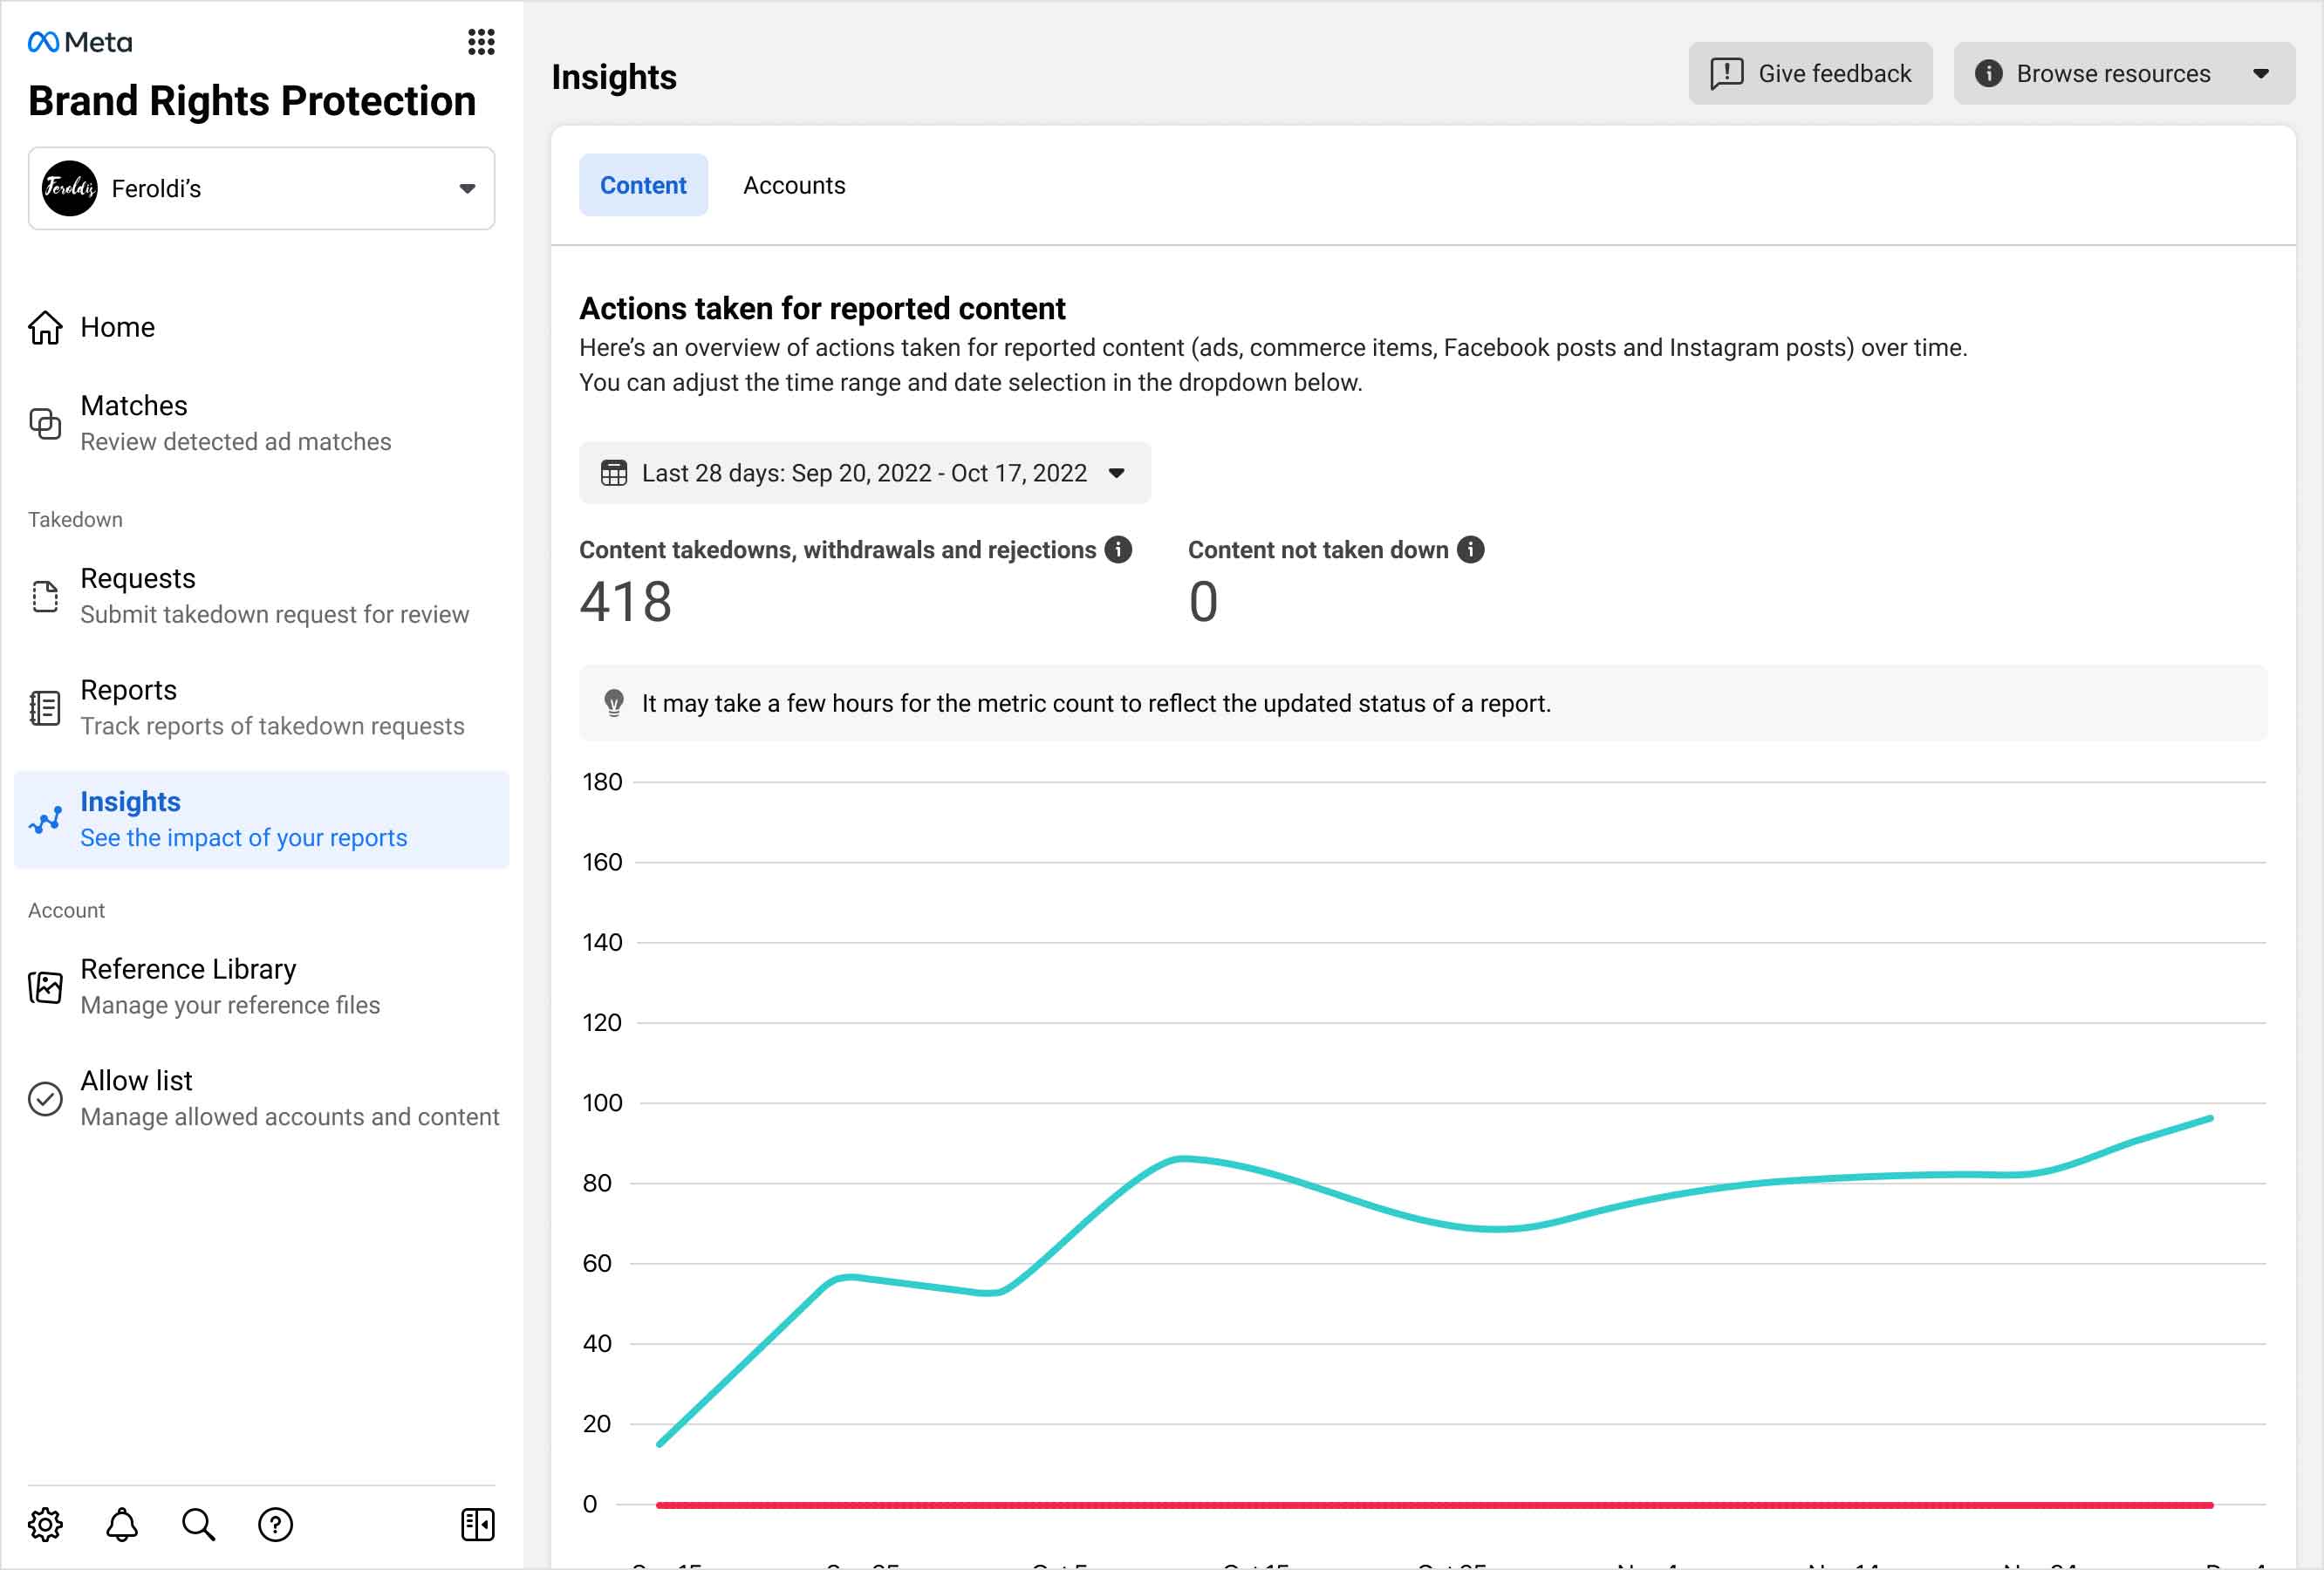Click info icon beside Content not taken down
Viewport: 2324px width, 1570px height.
[x=1470, y=550]
